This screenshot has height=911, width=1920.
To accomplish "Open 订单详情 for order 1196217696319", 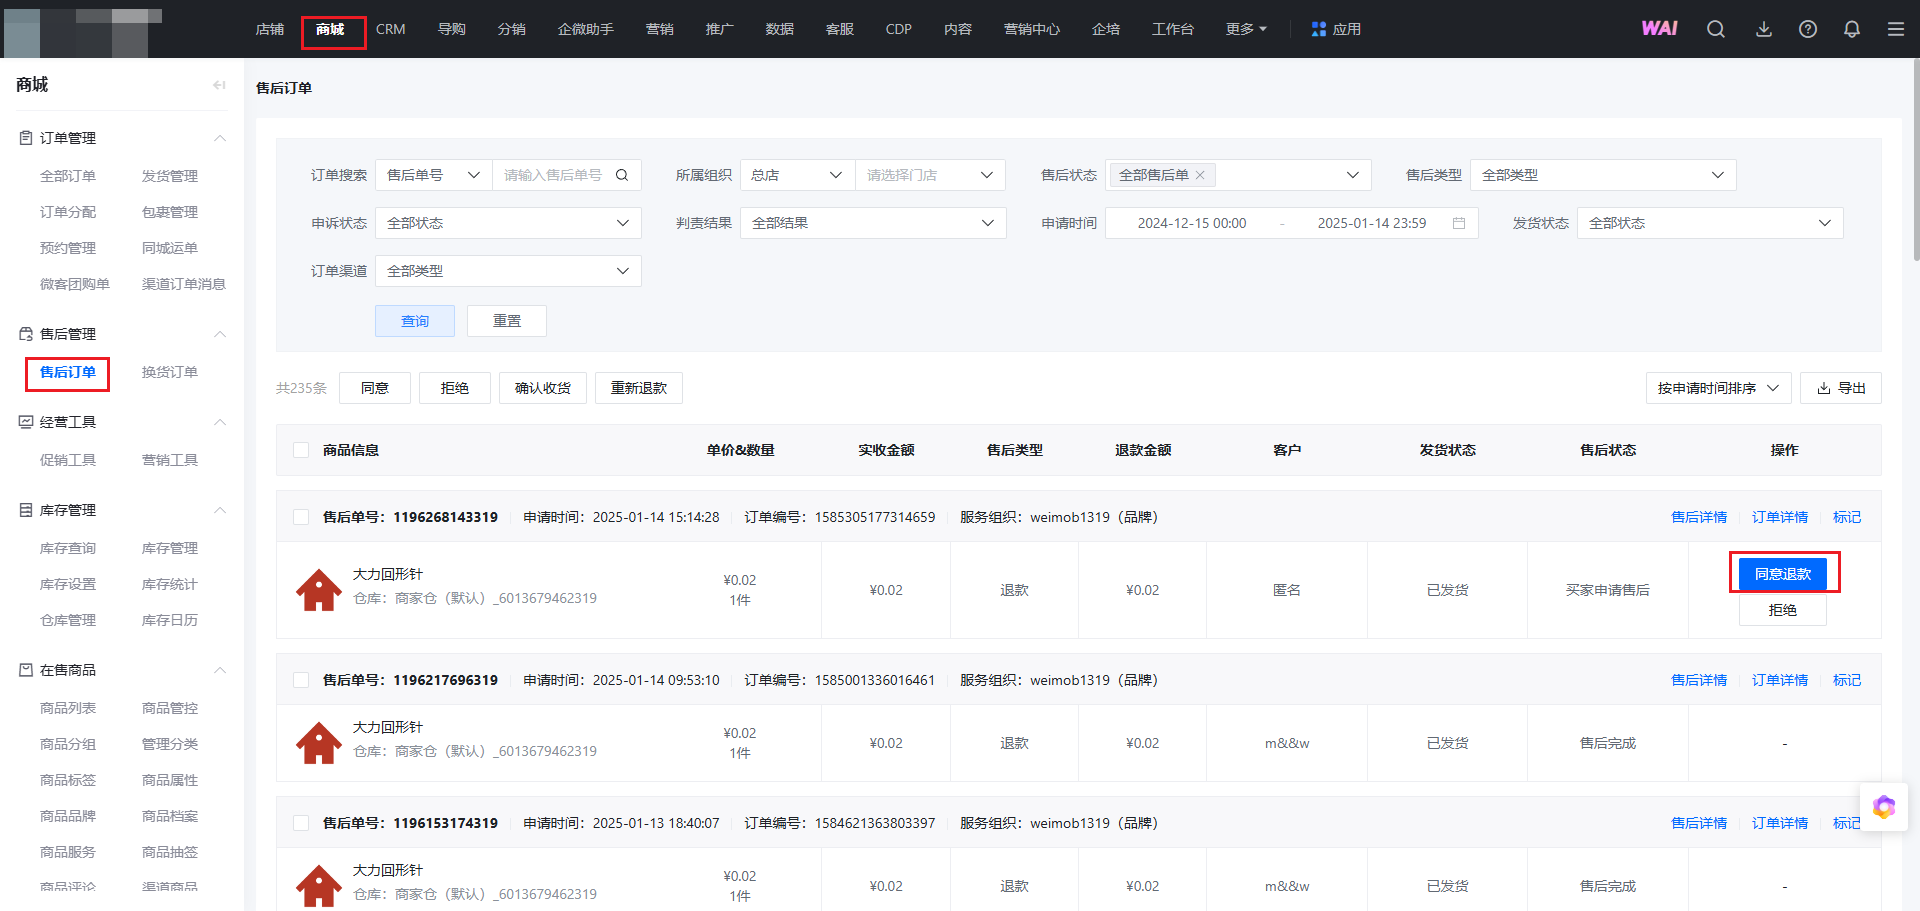I will (x=1780, y=680).
